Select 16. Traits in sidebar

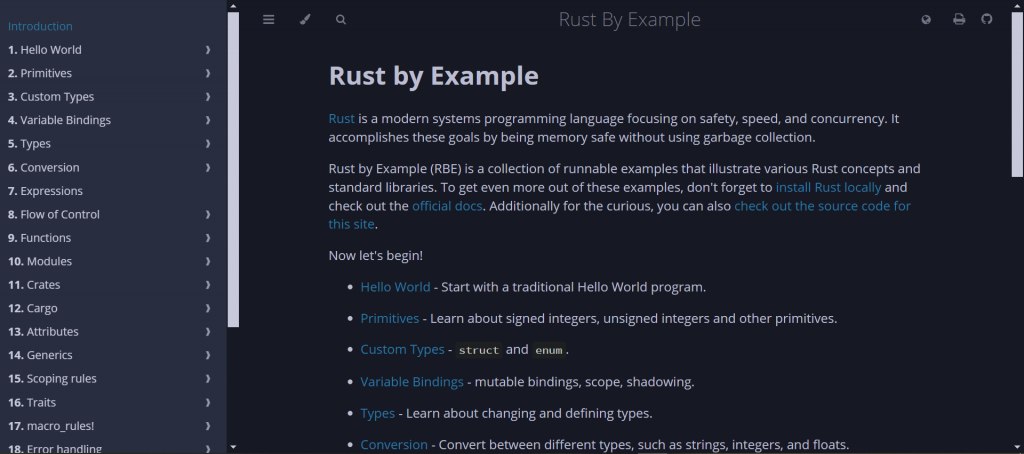(32, 402)
